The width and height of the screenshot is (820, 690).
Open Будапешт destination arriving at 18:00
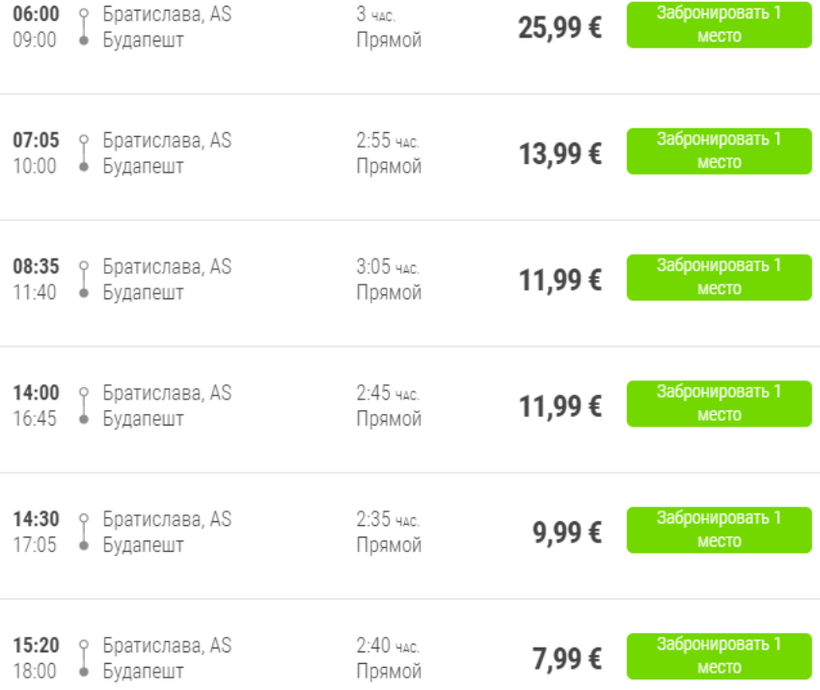[144, 671]
